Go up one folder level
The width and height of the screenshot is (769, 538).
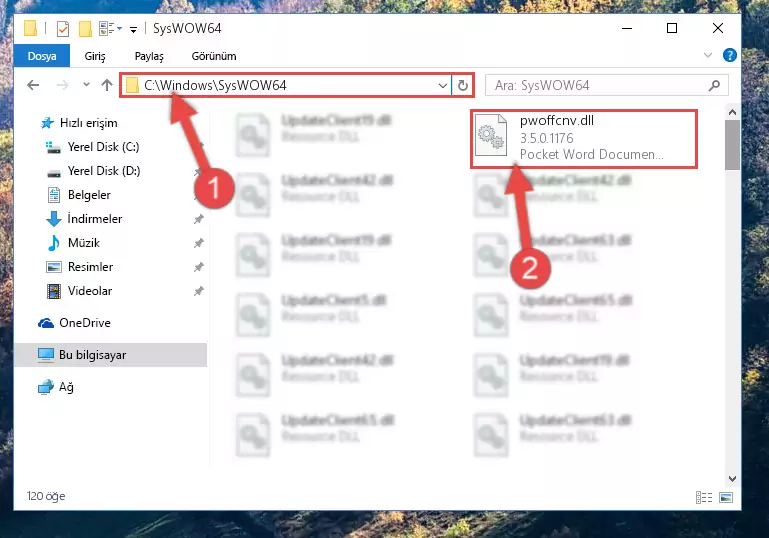pos(106,85)
